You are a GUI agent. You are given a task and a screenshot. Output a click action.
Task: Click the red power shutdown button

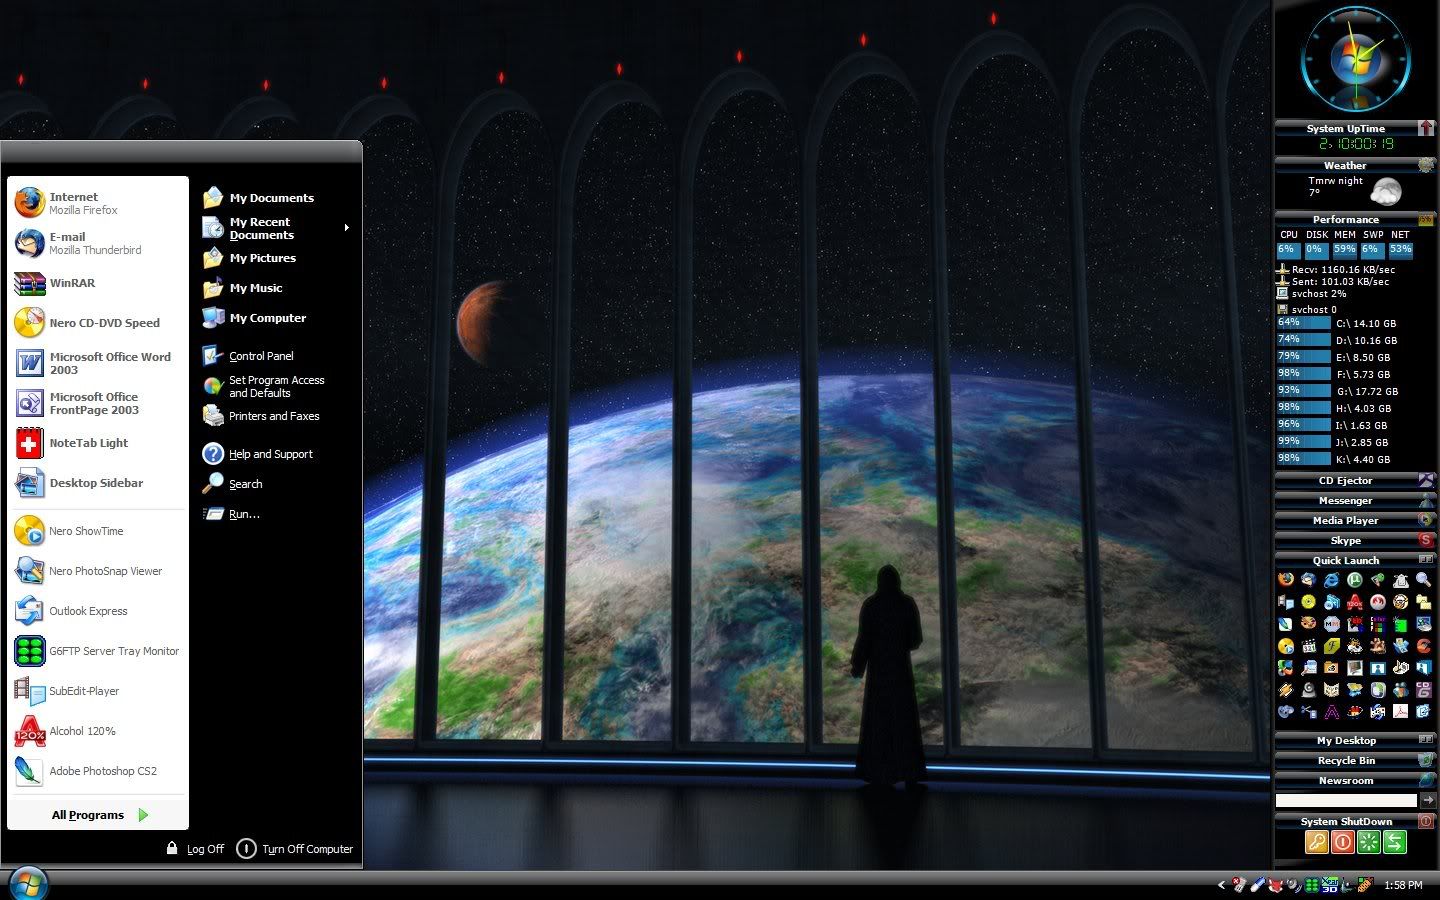[x=1342, y=843]
